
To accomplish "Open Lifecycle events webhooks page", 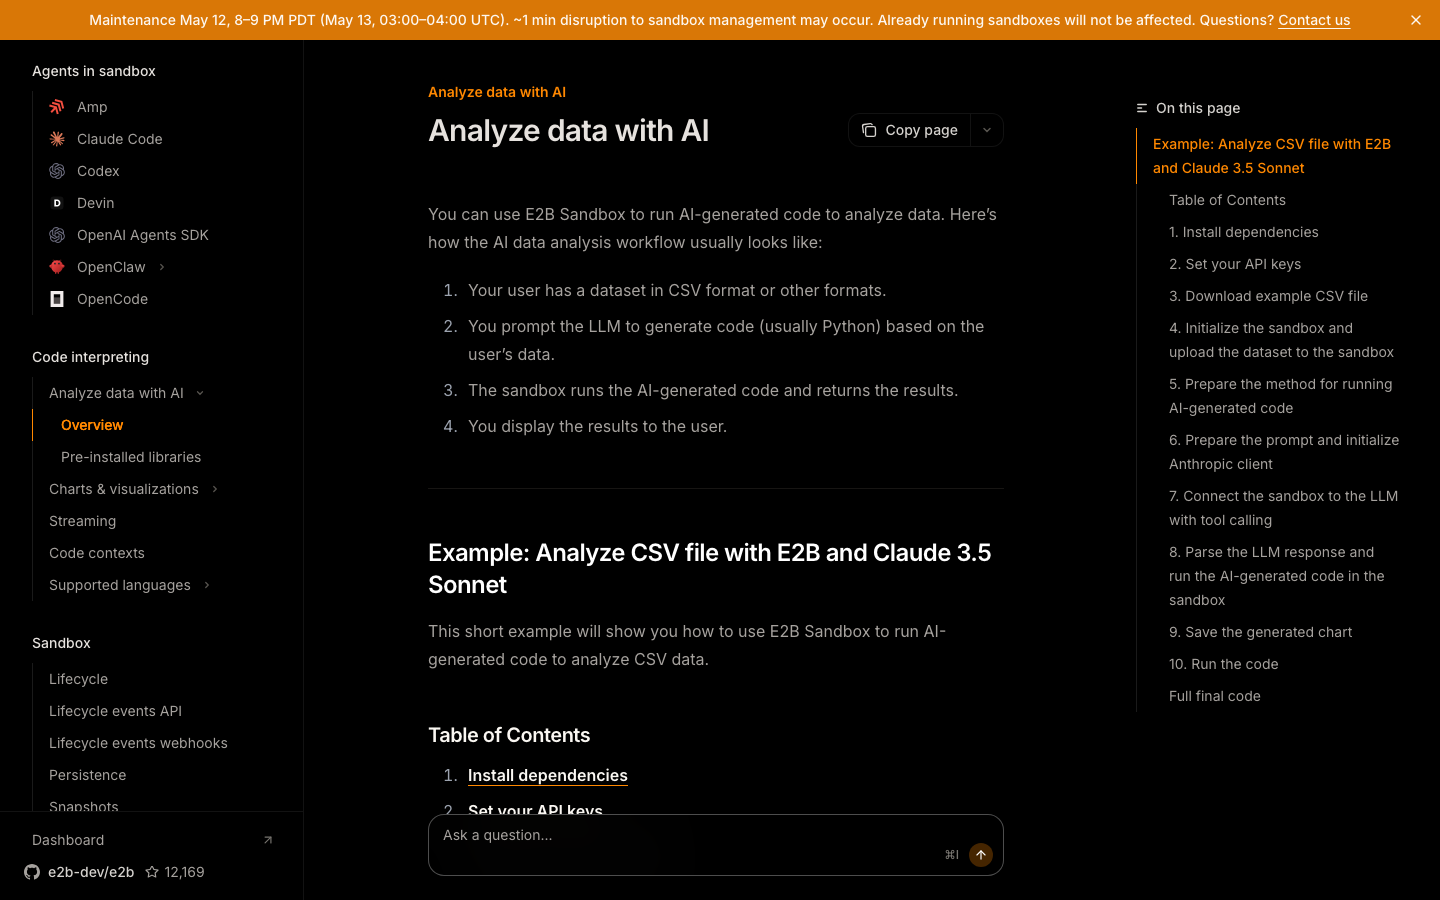I will pyautogui.click(x=138, y=743).
